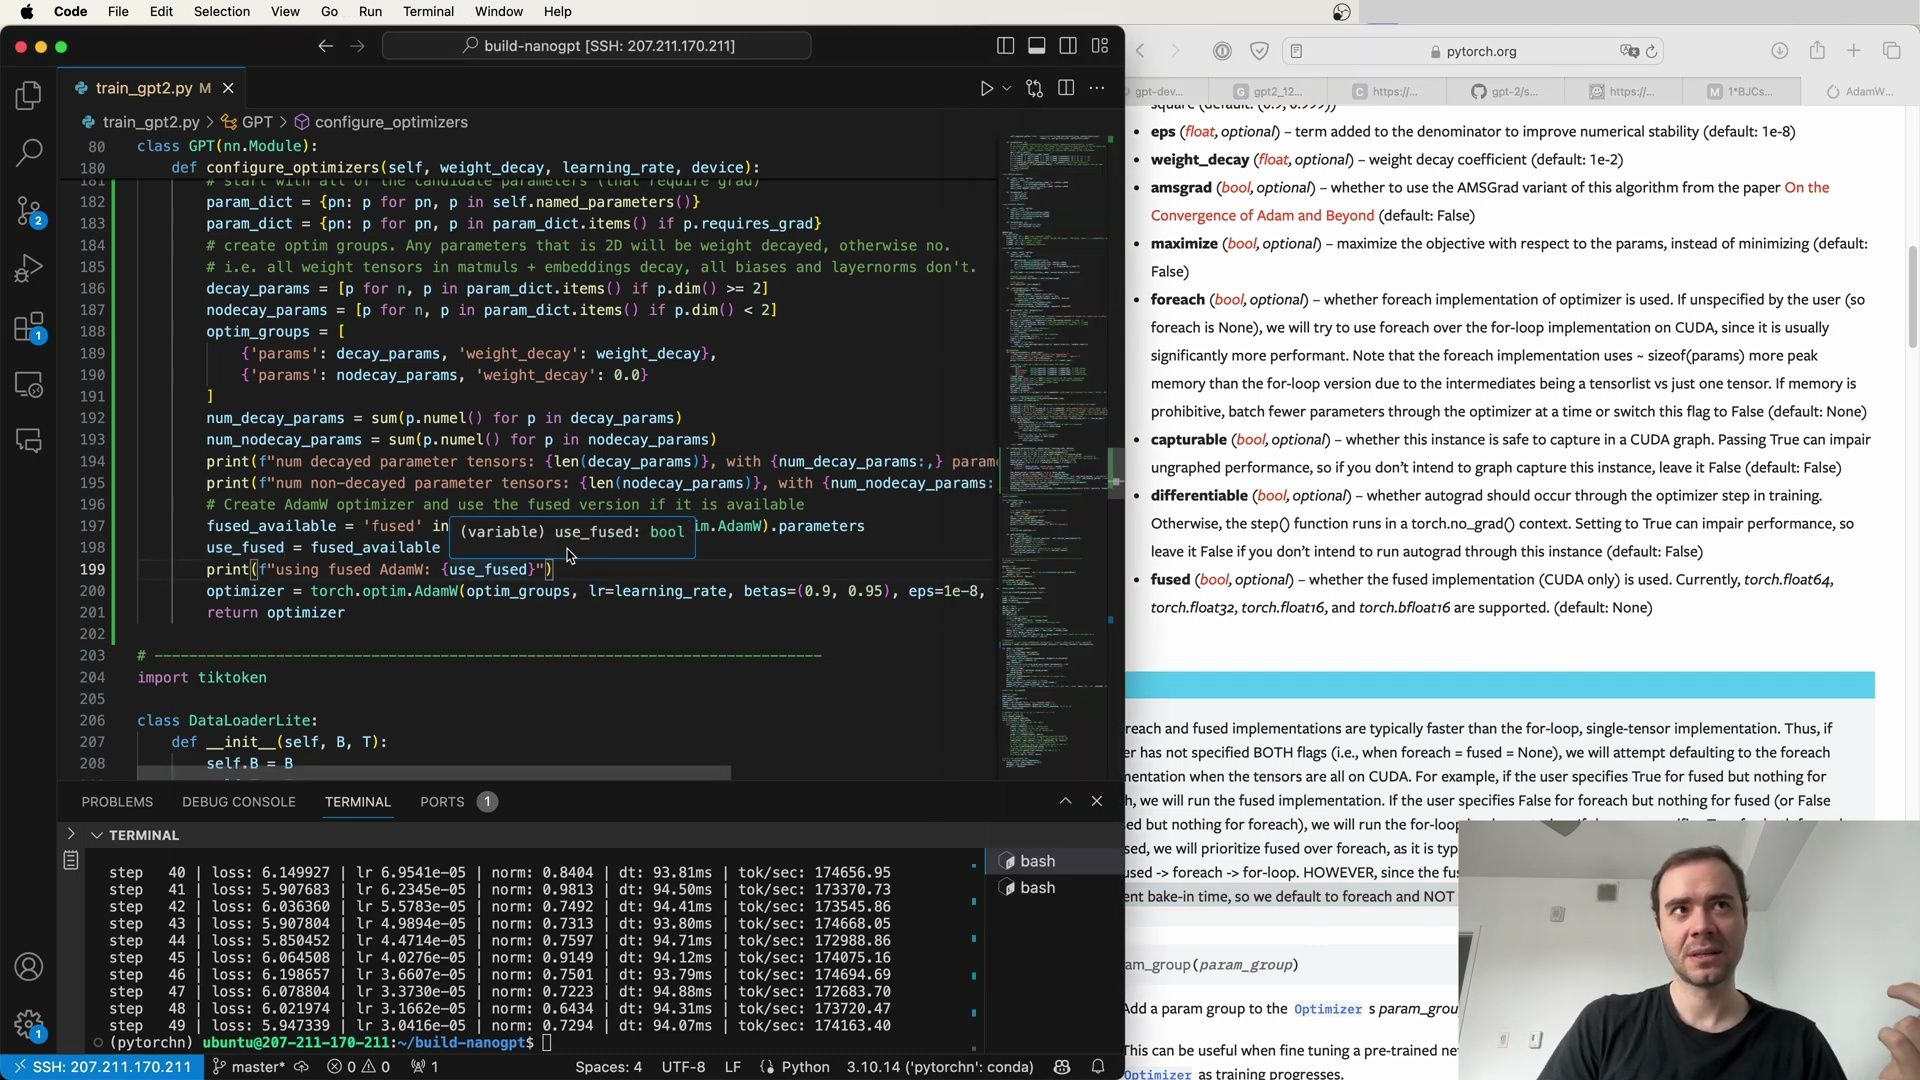This screenshot has height=1080, width=1920.
Task: Click master* branch in status bar
Action: pyautogui.click(x=250, y=1067)
